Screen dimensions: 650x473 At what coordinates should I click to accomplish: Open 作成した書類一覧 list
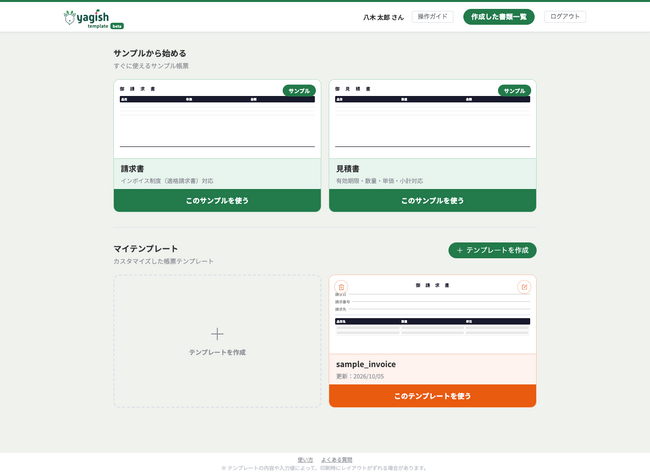tap(499, 17)
